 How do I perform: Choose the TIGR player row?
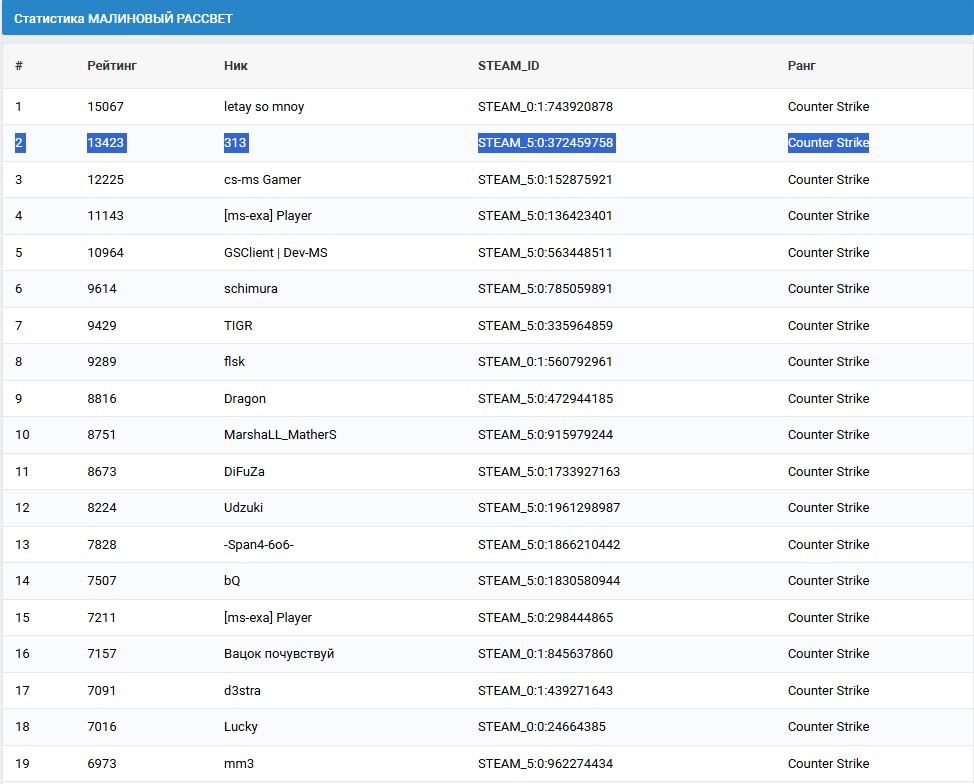[240, 326]
